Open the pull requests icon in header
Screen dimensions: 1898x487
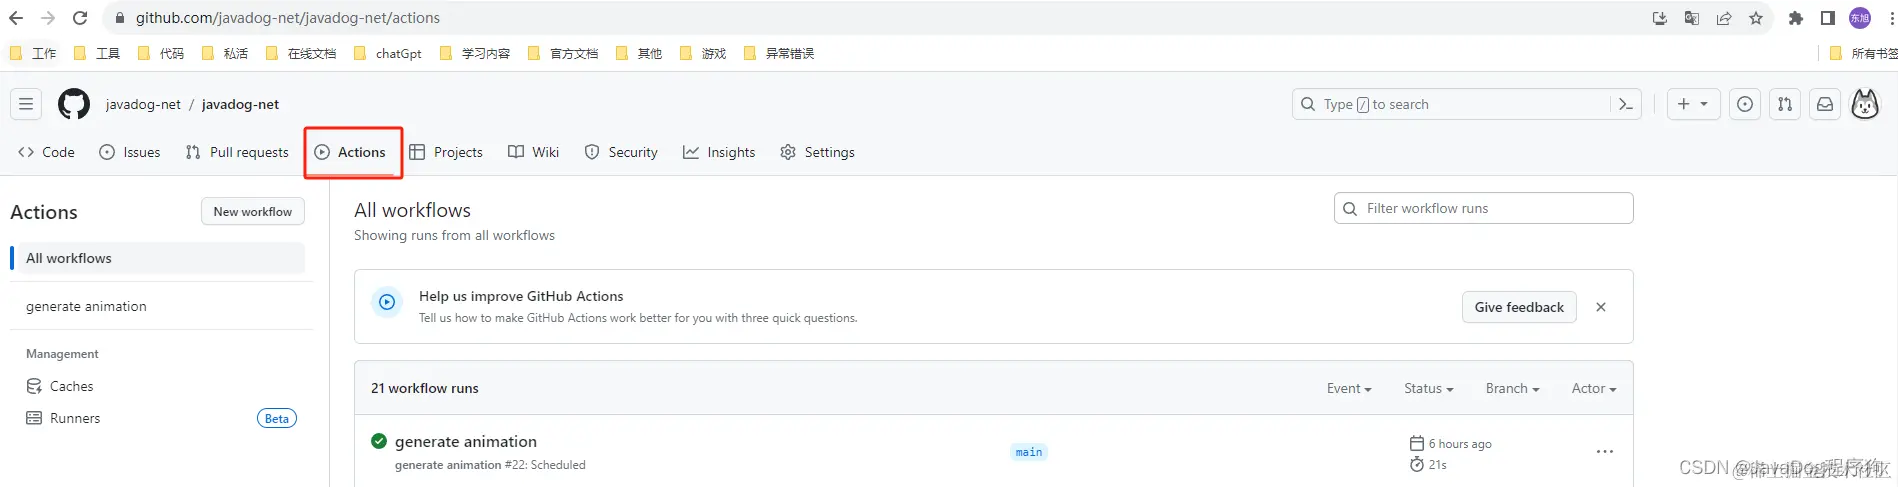click(1785, 104)
